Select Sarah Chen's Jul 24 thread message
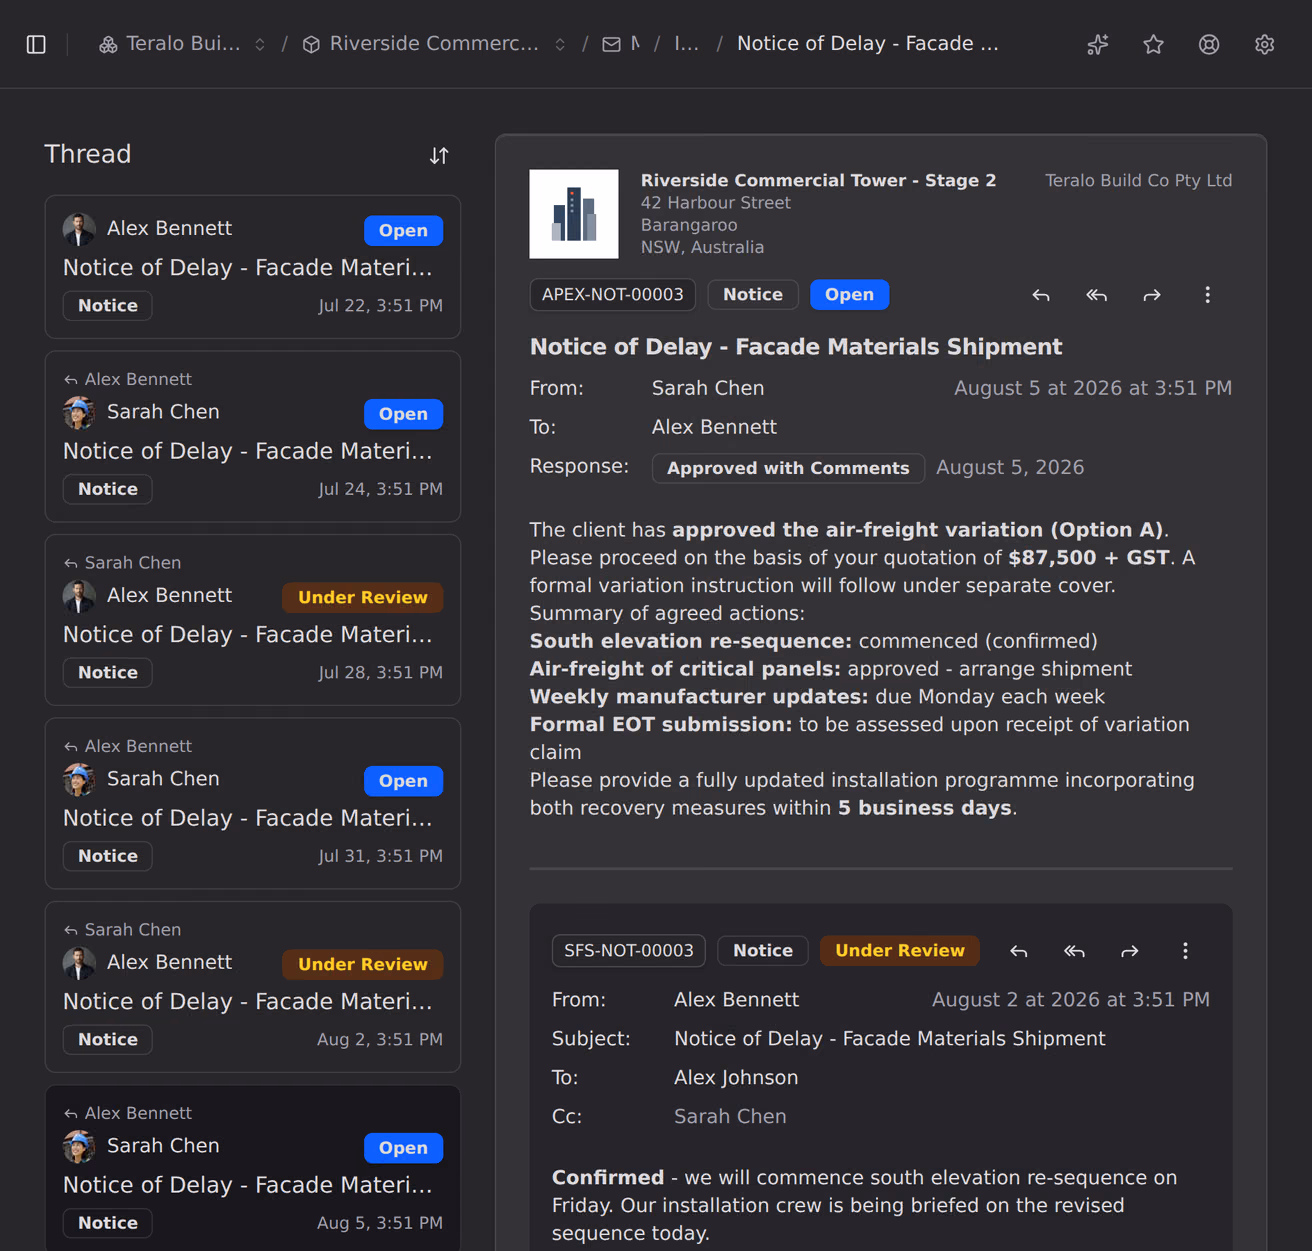The width and height of the screenshot is (1312, 1251). (253, 436)
